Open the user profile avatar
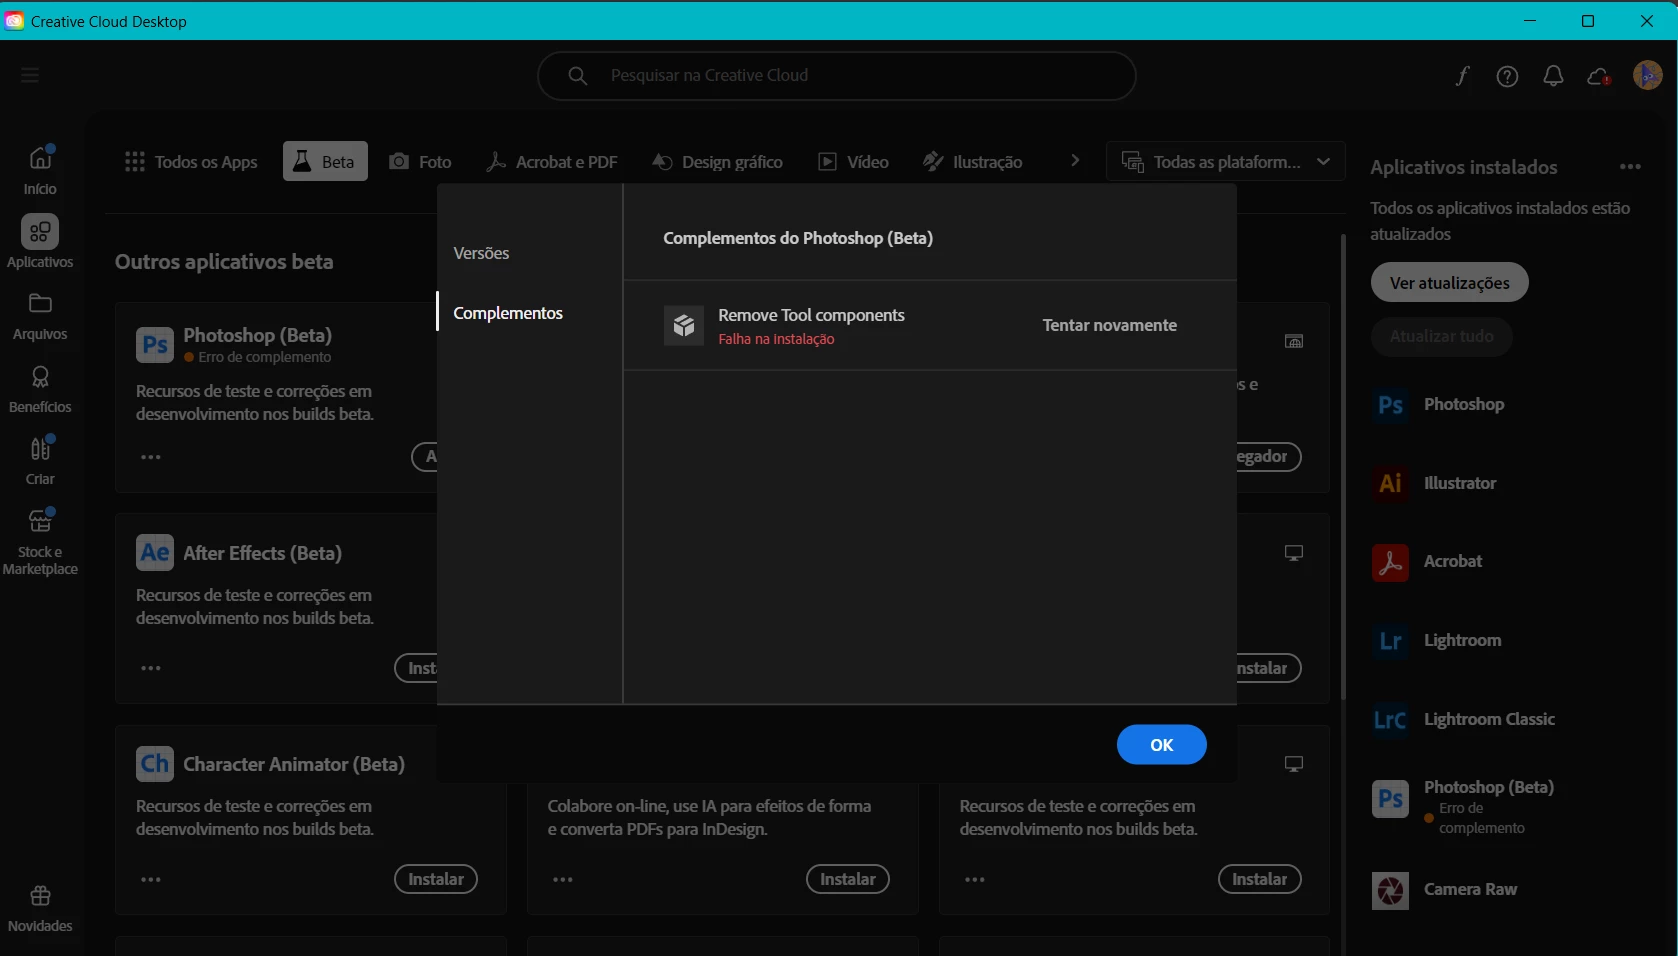Screen dimensions: 1678x956 point(1647,75)
